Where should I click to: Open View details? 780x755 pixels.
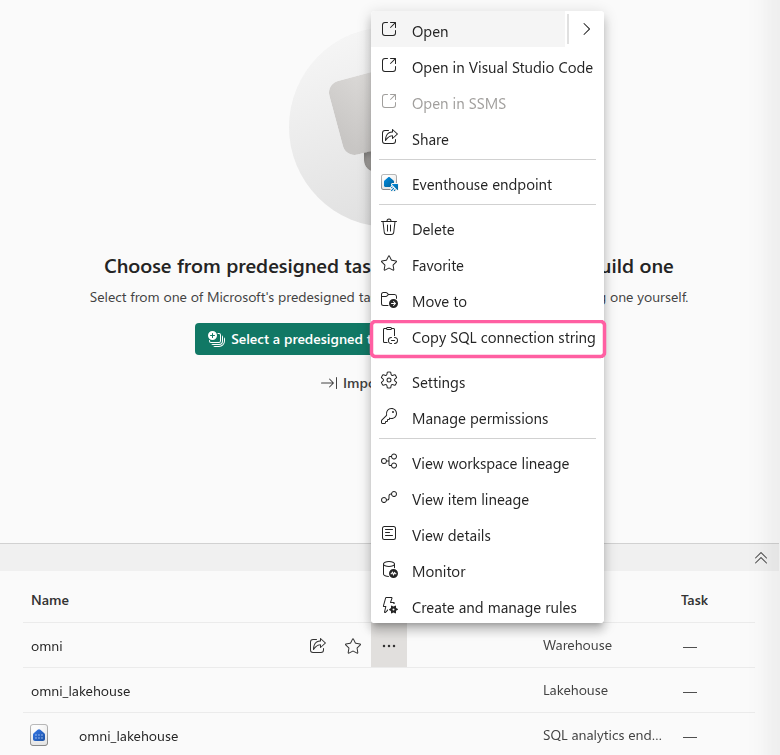(488, 535)
